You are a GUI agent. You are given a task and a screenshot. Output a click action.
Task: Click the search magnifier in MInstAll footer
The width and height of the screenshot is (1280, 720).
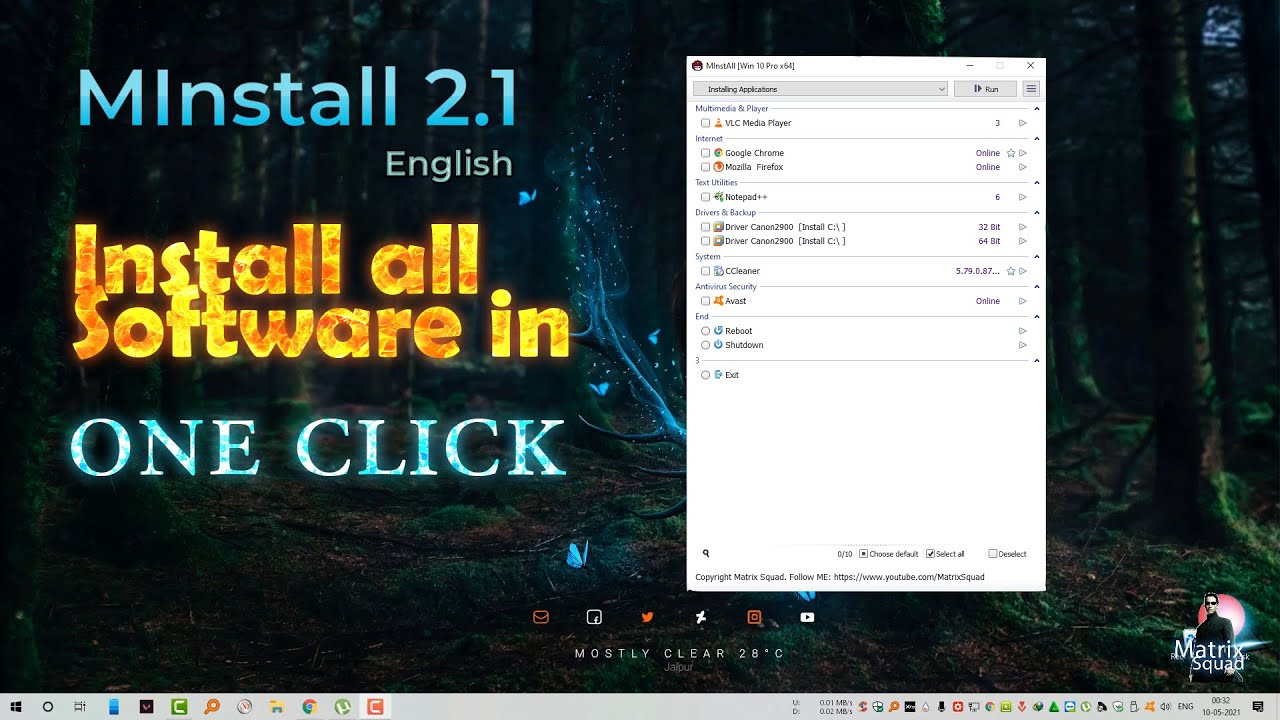pyautogui.click(x=706, y=553)
